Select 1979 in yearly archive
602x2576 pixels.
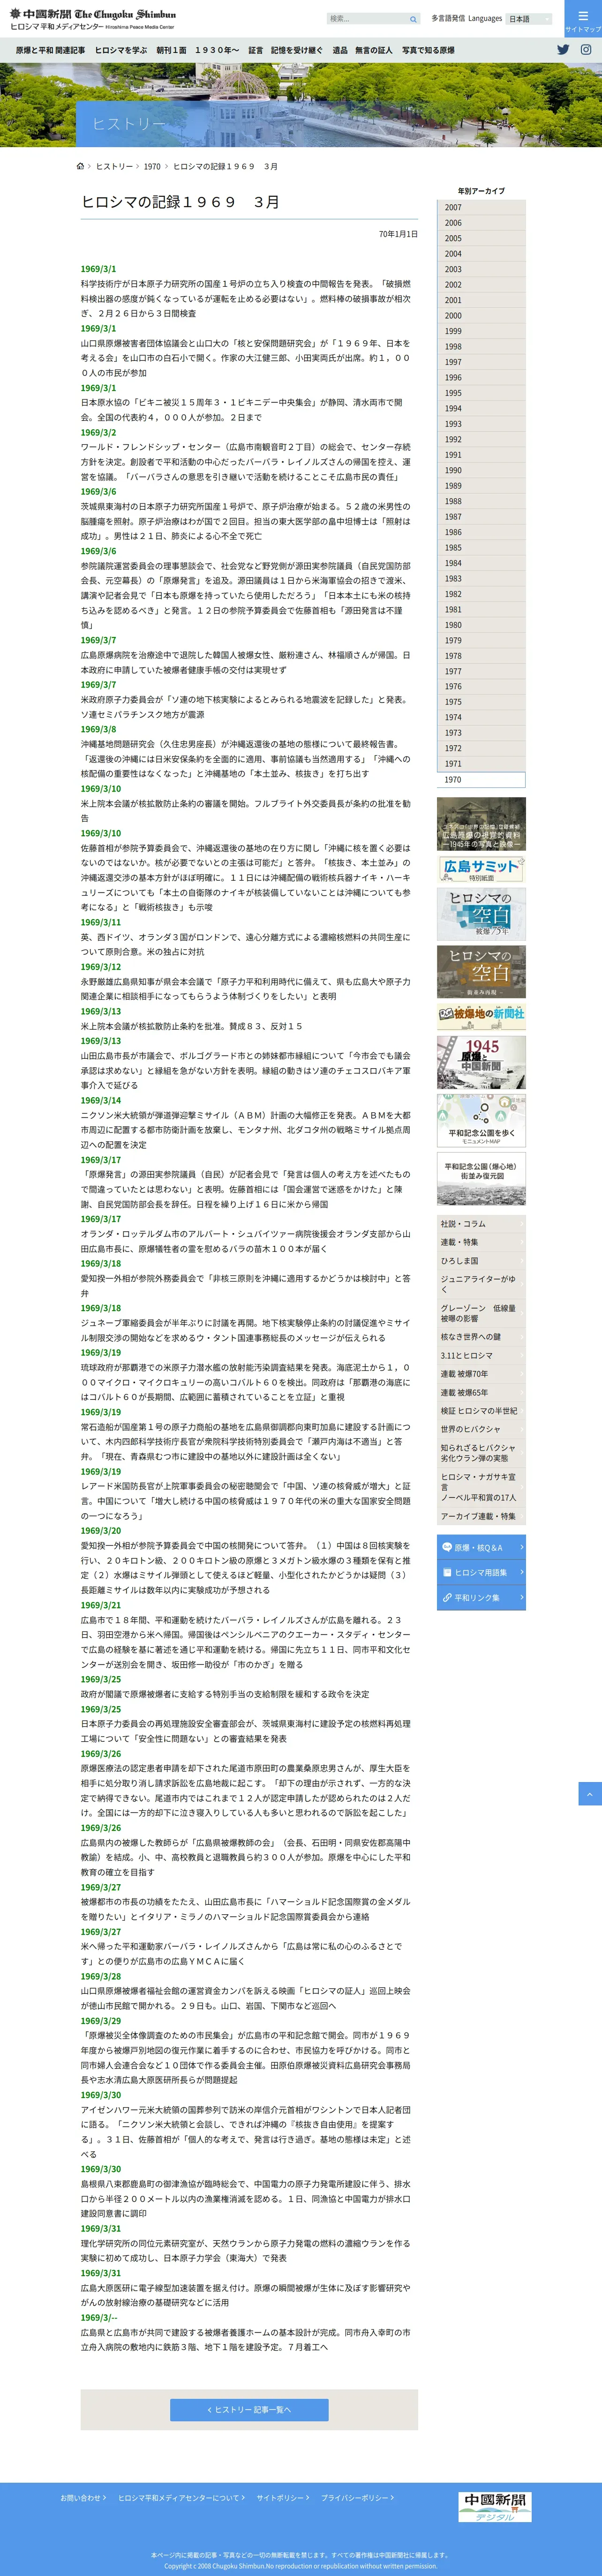[481, 640]
